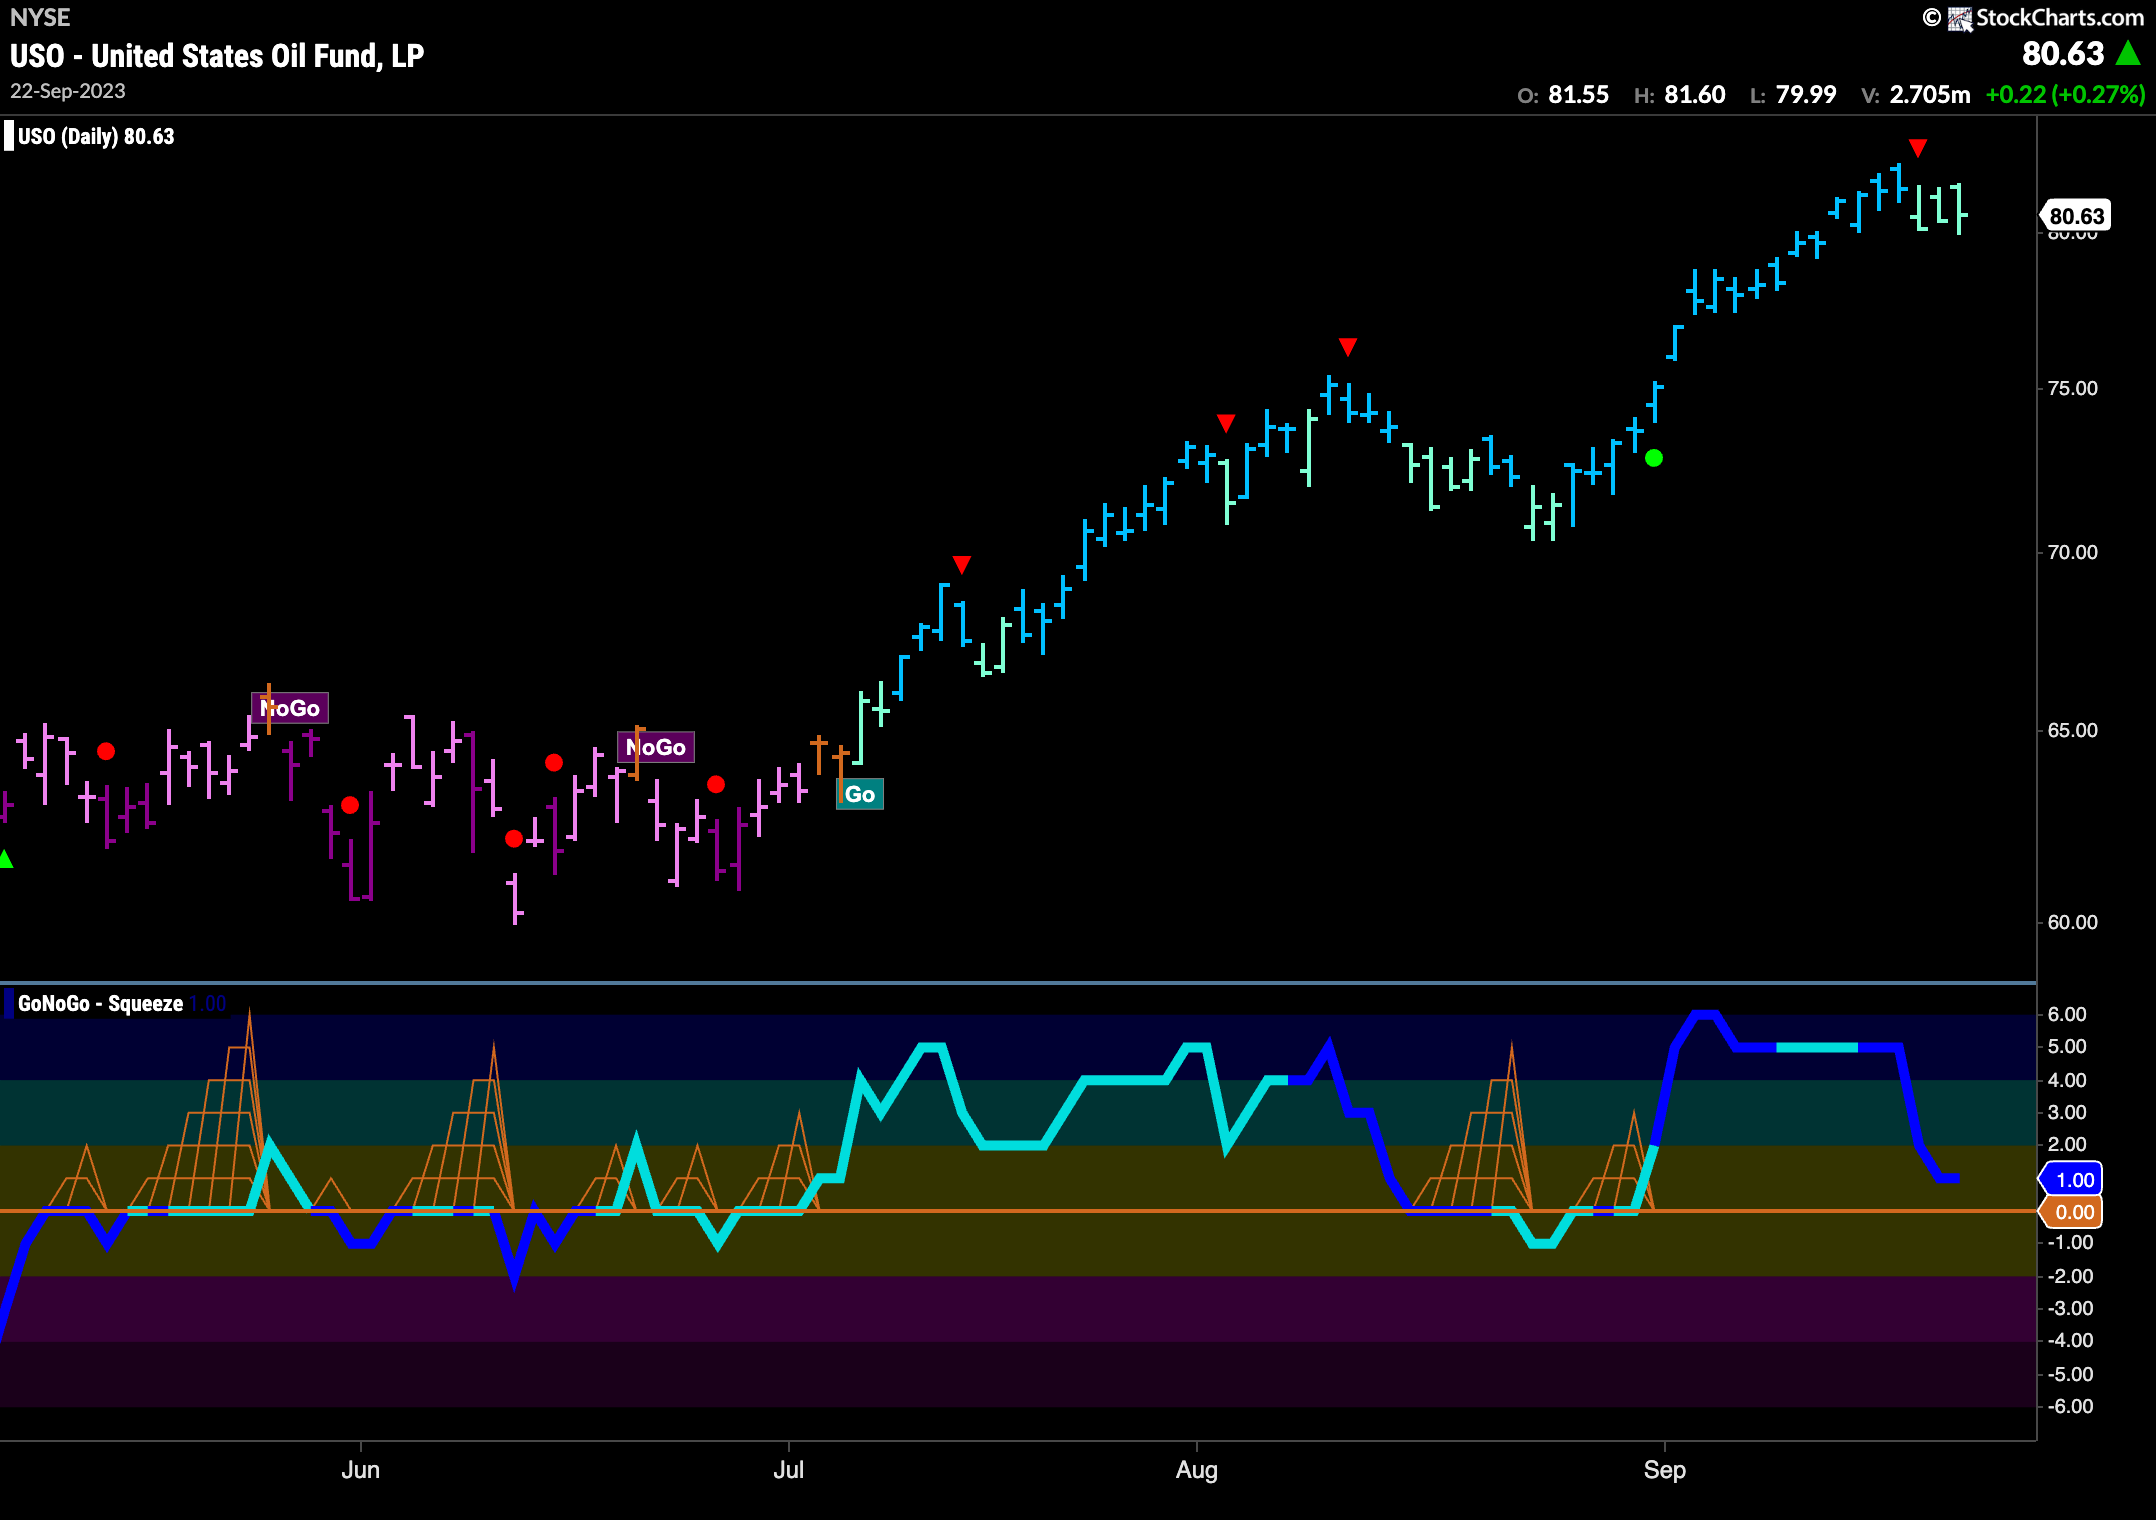Click the orange 0.00 zero-line value tag
2156x1520 pixels.
tap(2072, 1212)
